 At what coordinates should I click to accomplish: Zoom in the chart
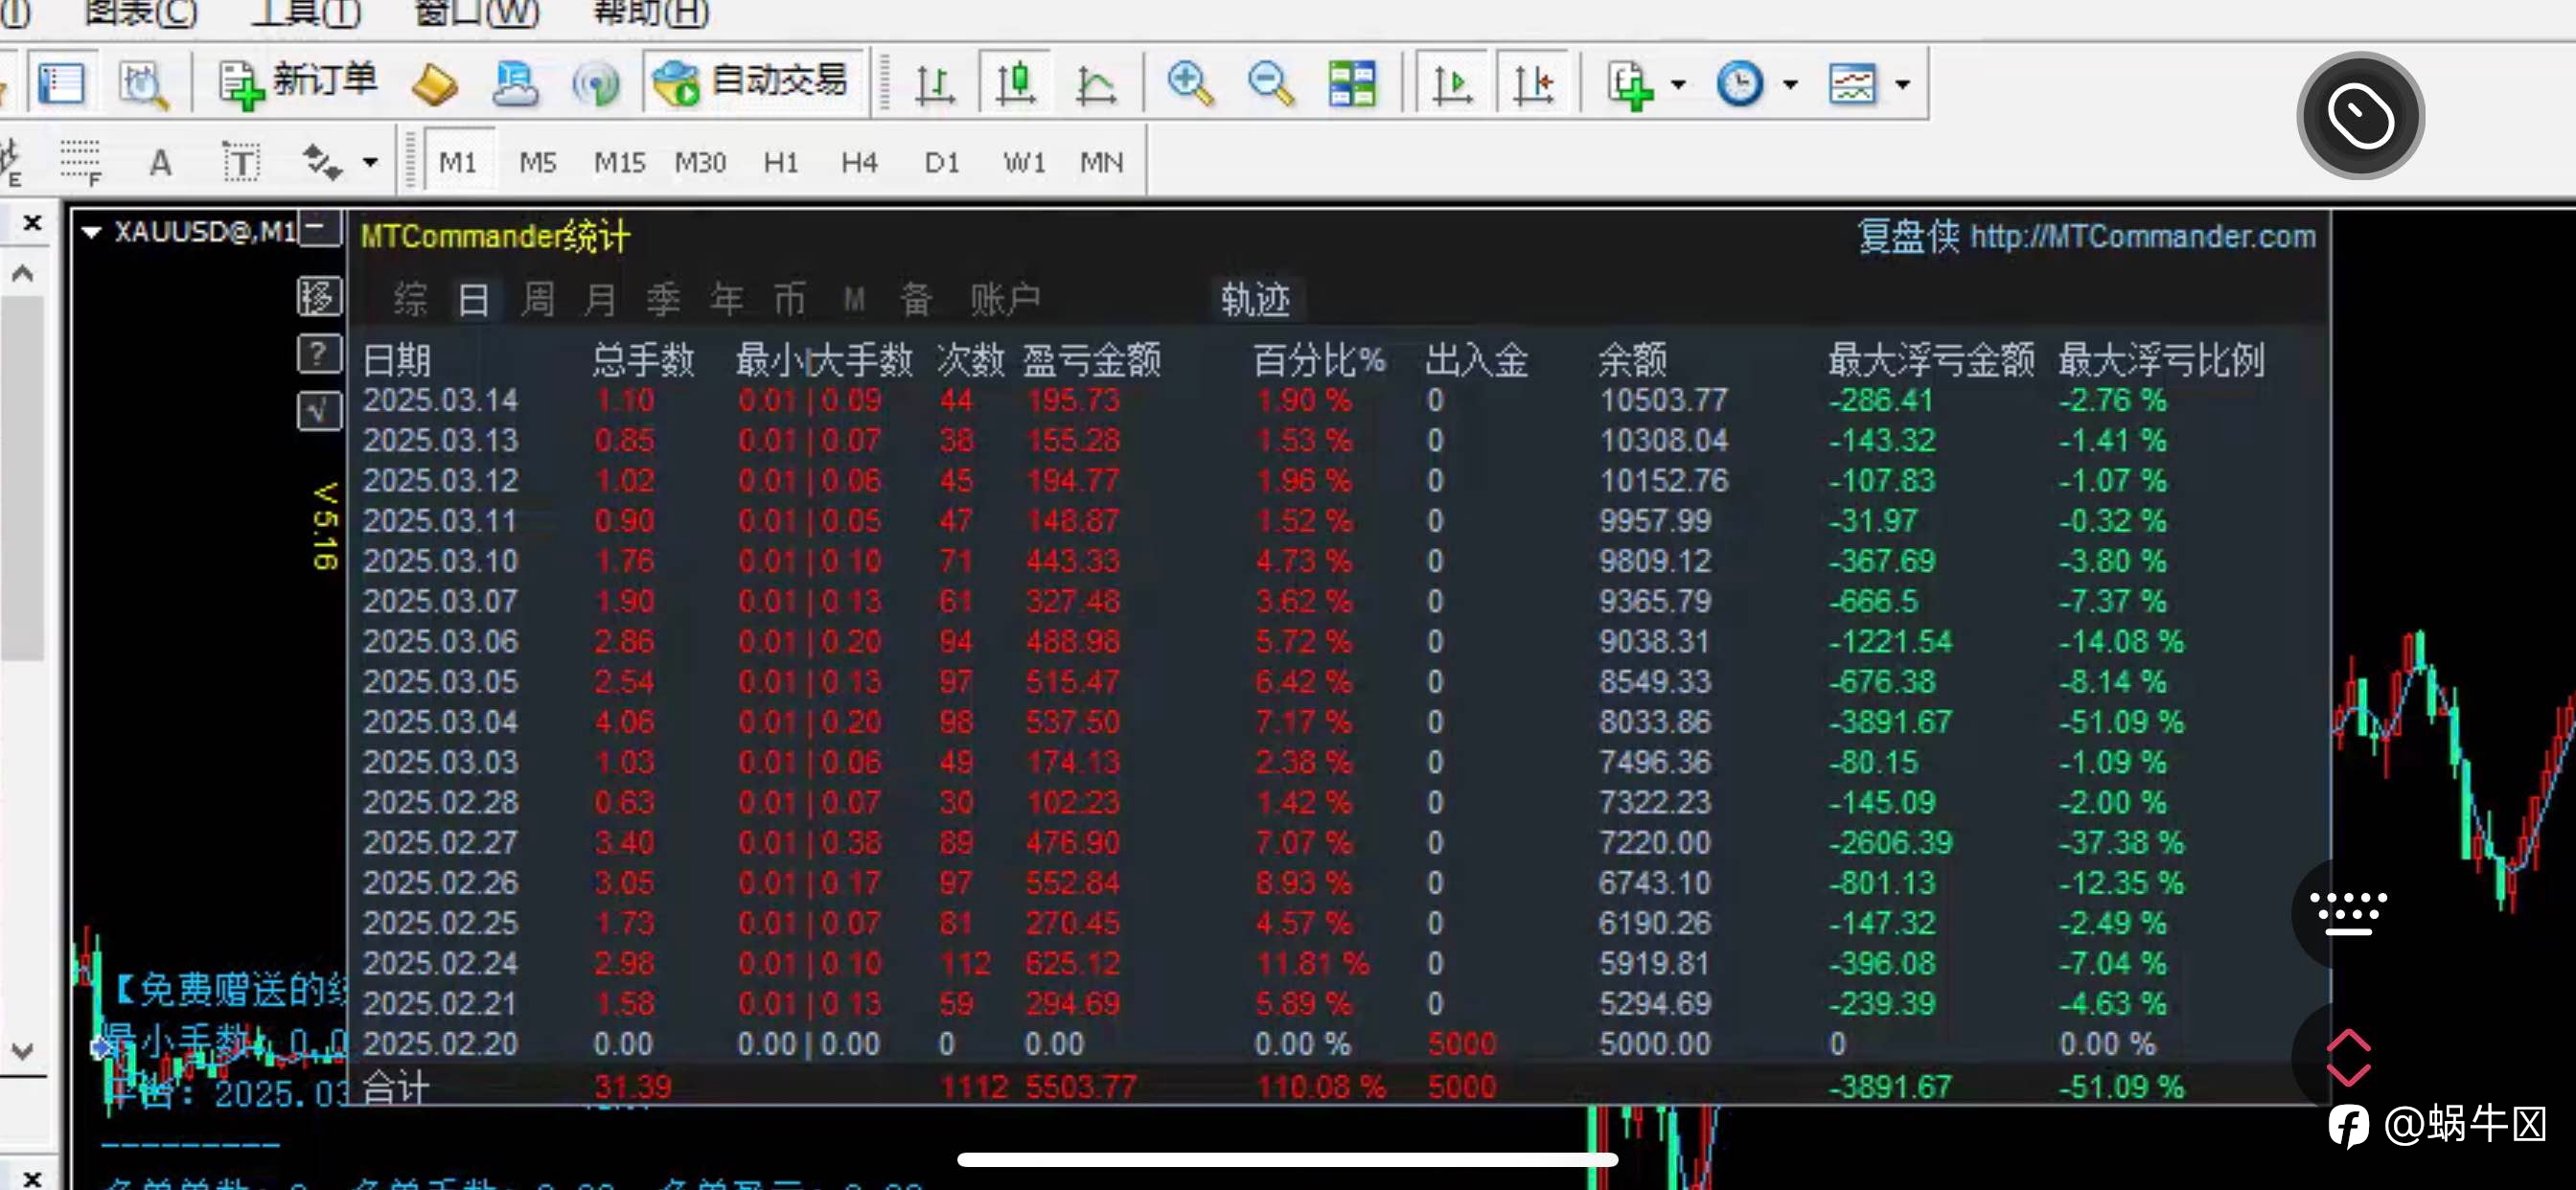pyautogui.click(x=1190, y=83)
